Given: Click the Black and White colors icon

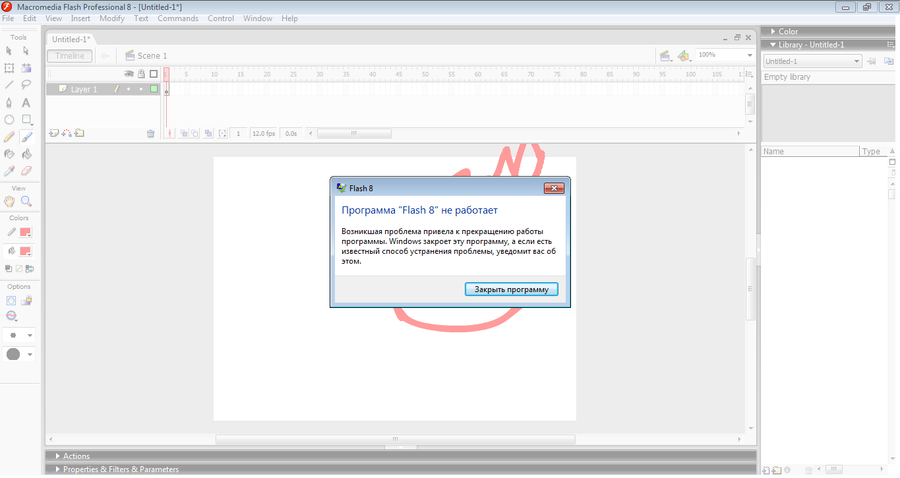Looking at the screenshot, I should point(9,269).
